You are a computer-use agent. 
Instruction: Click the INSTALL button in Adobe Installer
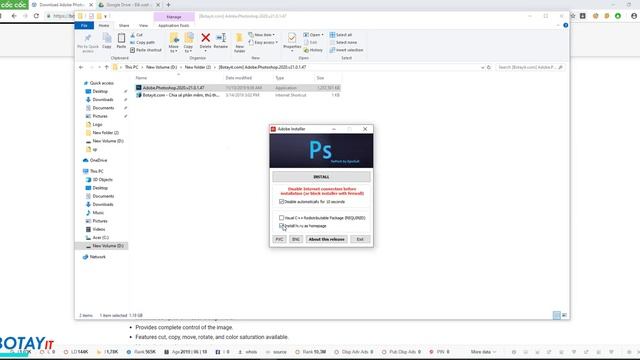321,177
